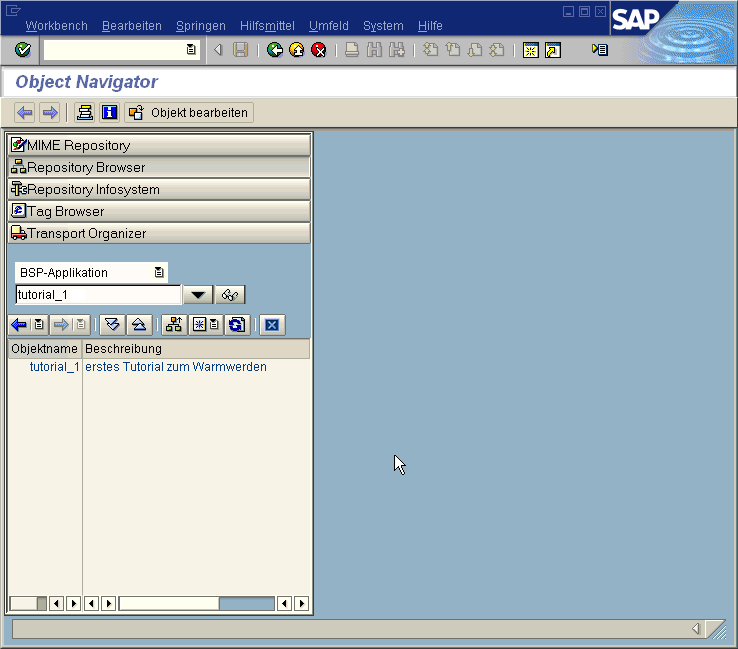Click the Save diskette icon
The width and height of the screenshot is (738, 649).
(x=241, y=50)
